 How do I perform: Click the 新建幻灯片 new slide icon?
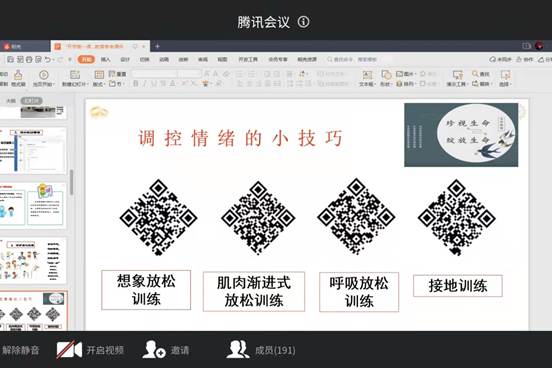click(75, 75)
